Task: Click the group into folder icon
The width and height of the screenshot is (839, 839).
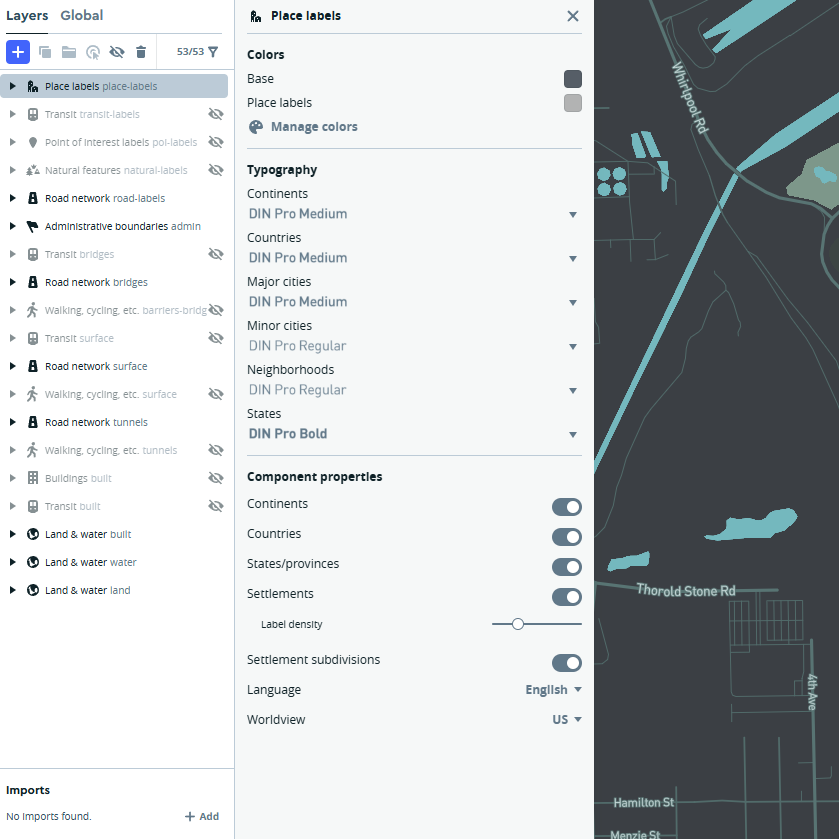Action: click(68, 51)
